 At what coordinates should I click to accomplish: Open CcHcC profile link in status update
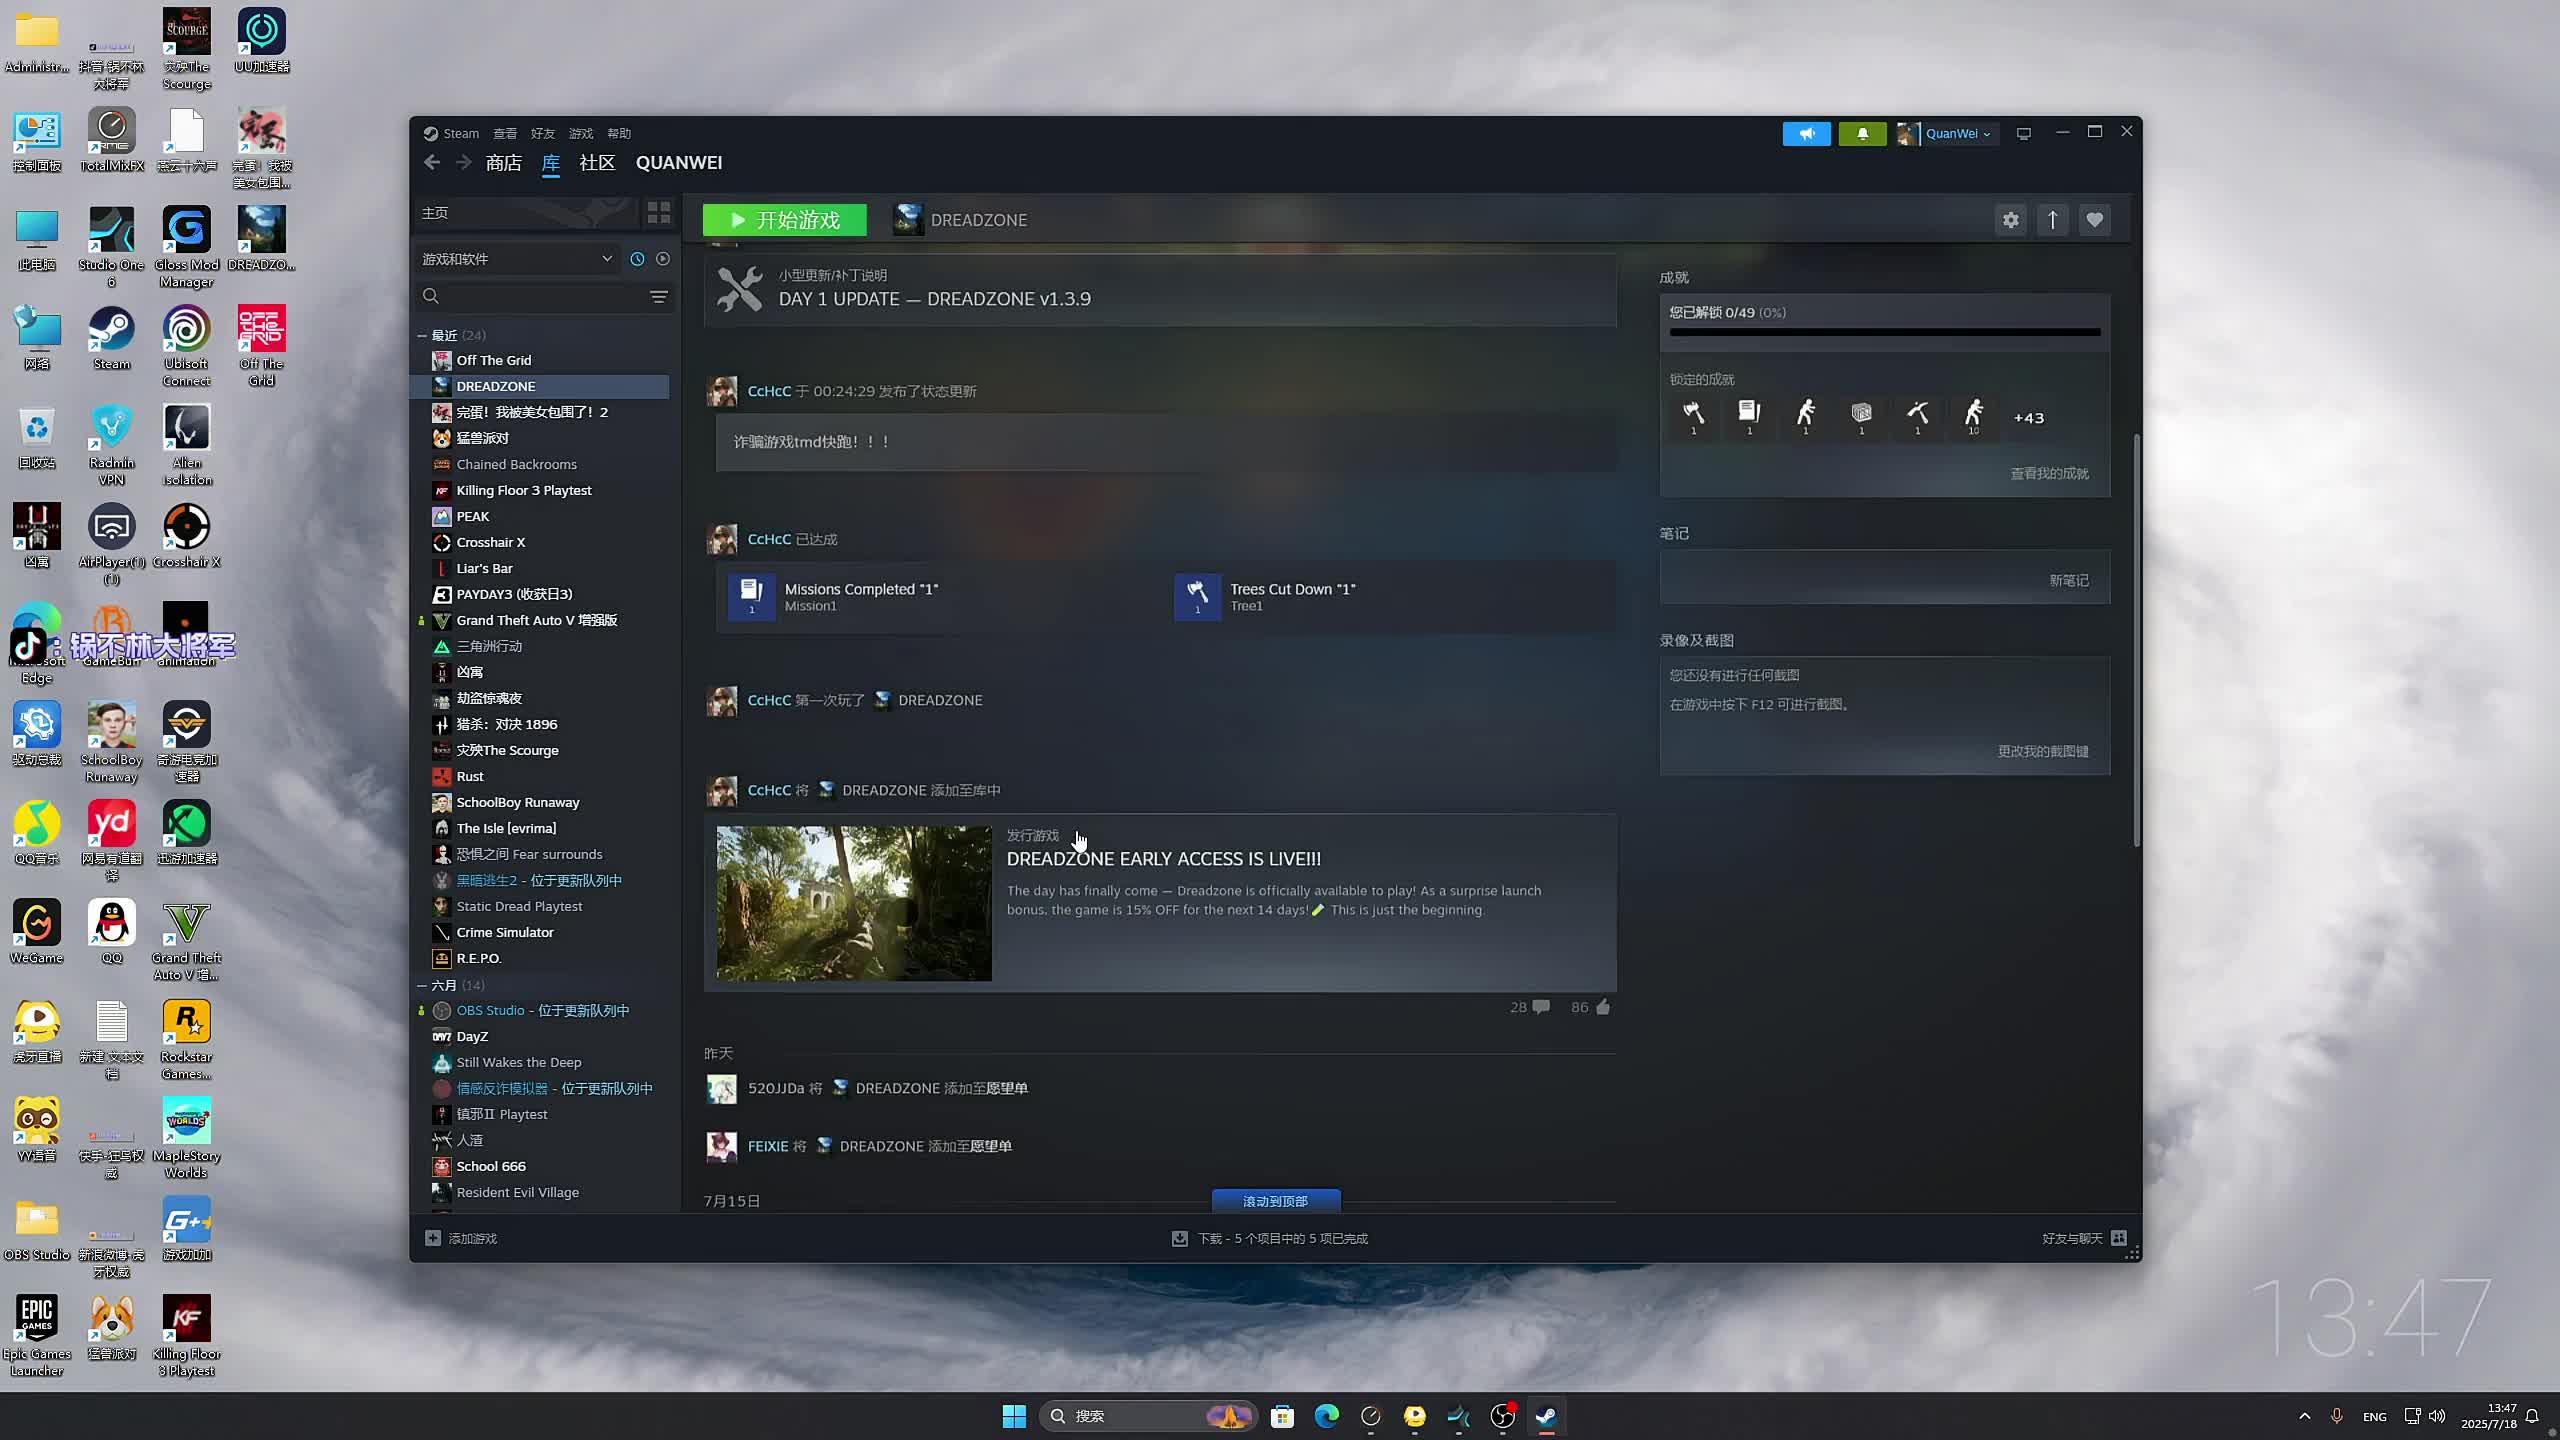[769, 391]
